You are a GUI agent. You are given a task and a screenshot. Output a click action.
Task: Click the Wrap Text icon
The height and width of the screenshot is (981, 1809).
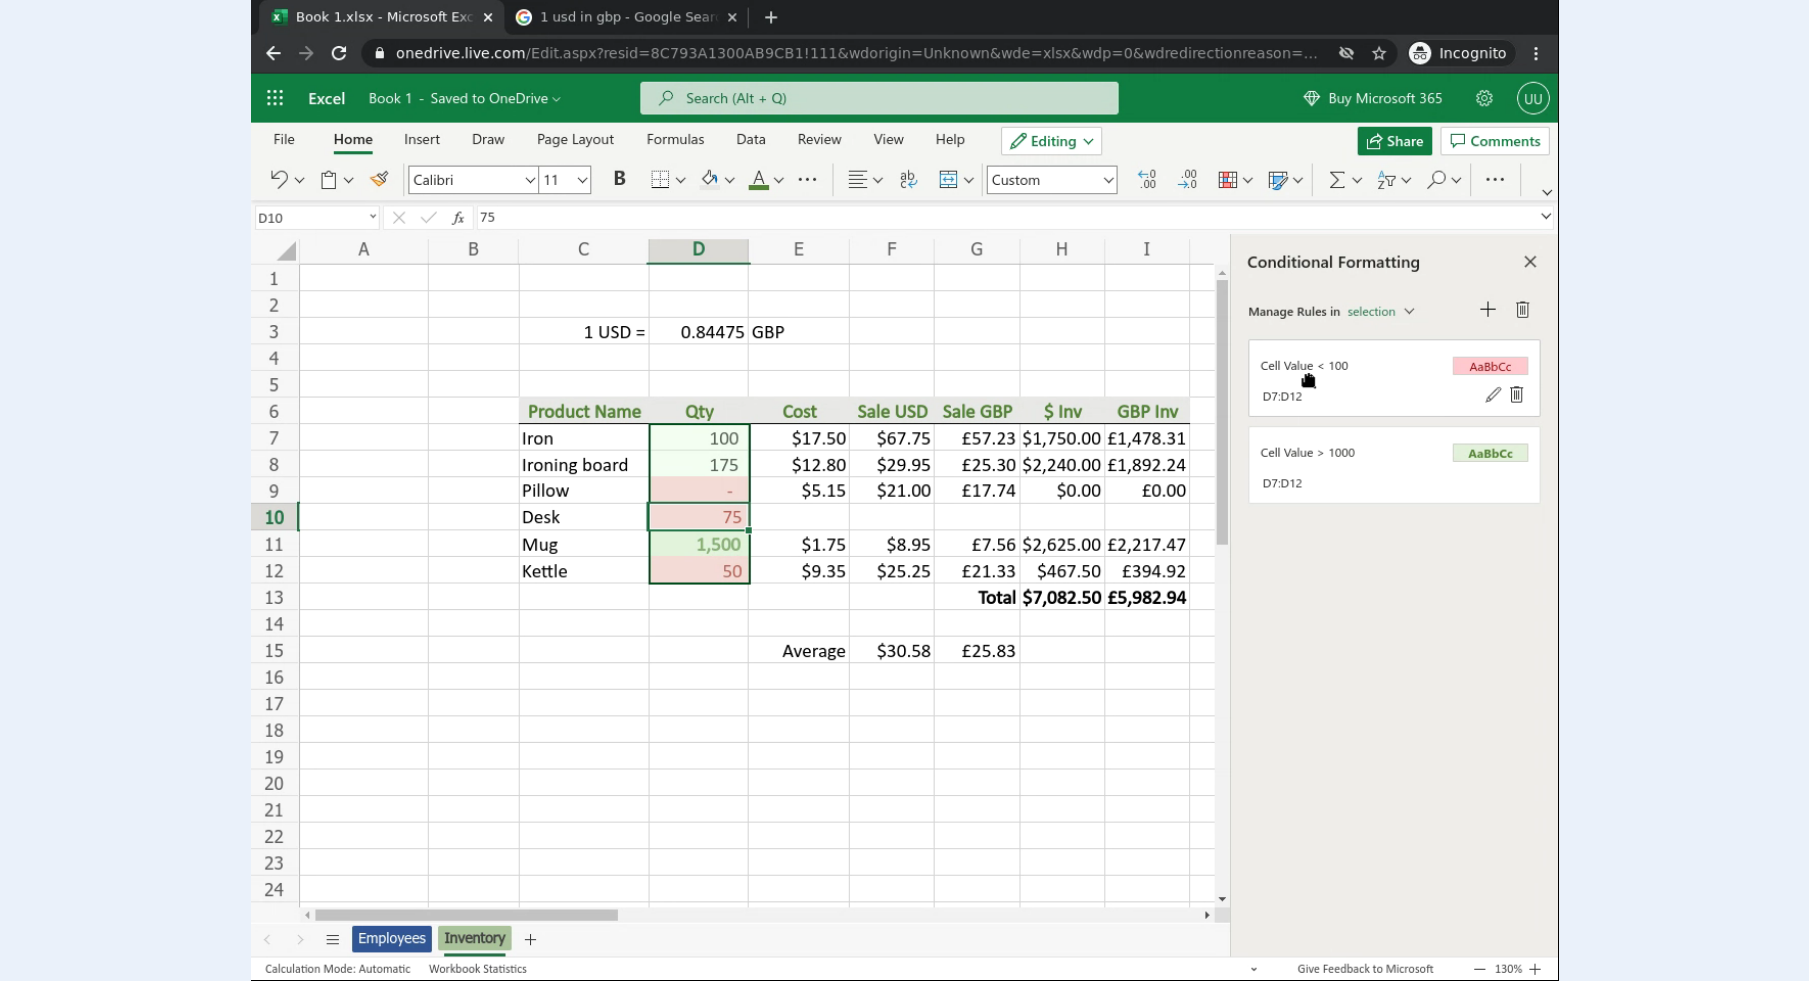(x=907, y=180)
